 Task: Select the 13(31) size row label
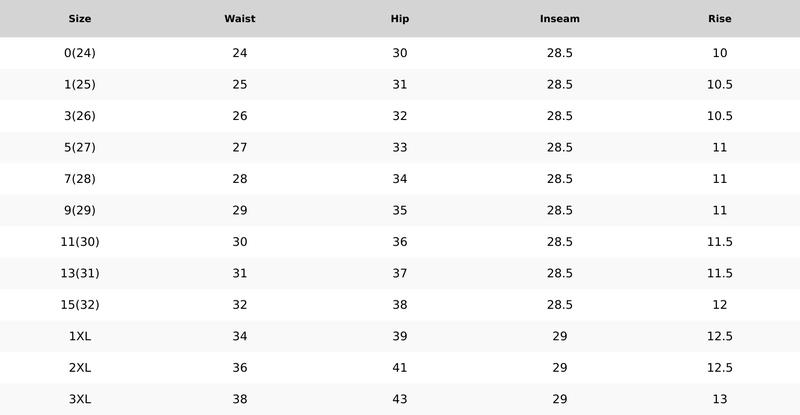80,274
